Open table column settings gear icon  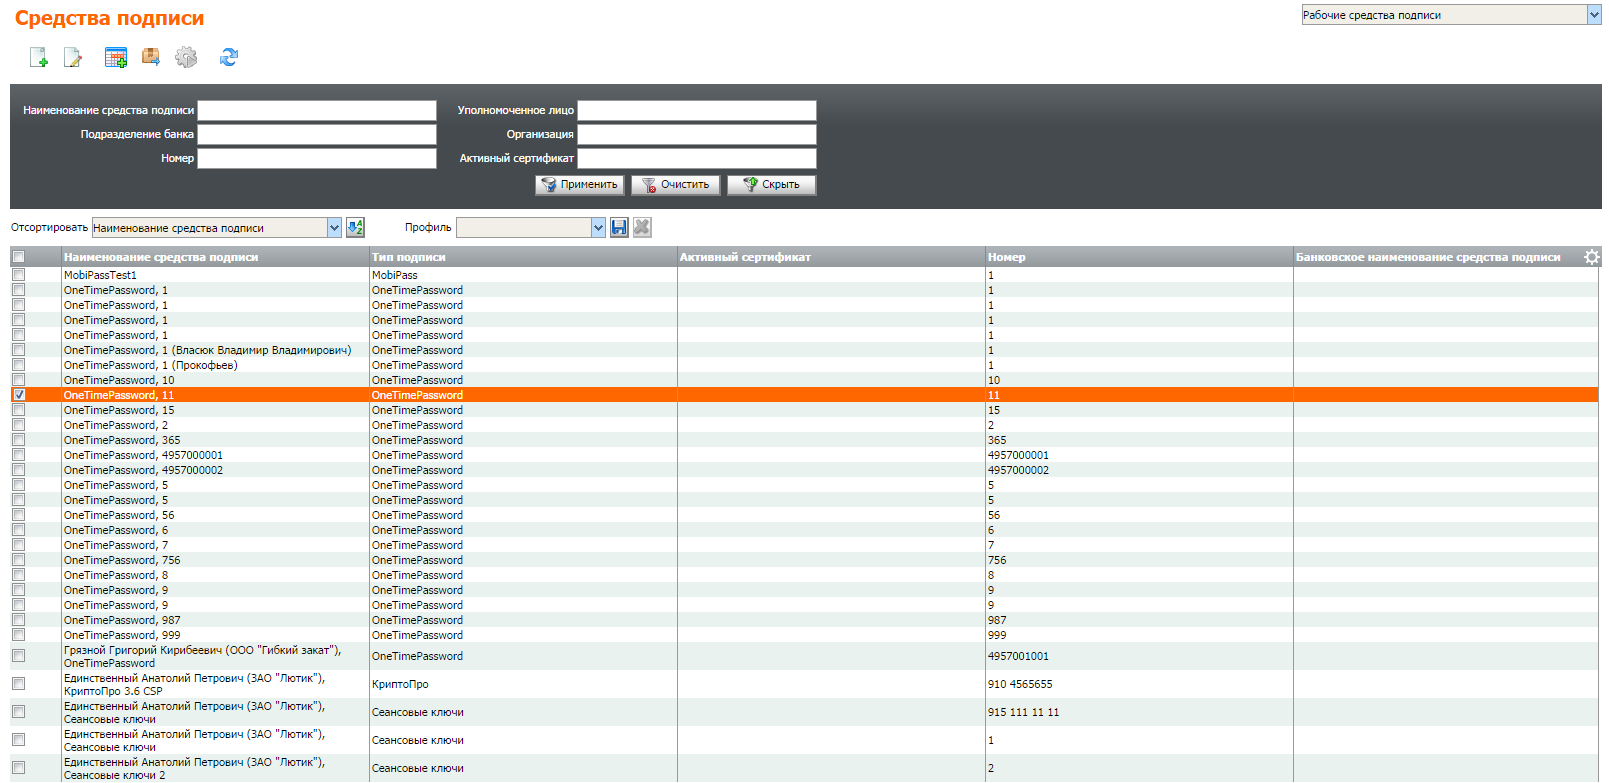pyautogui.click(x=1592, y=257)
